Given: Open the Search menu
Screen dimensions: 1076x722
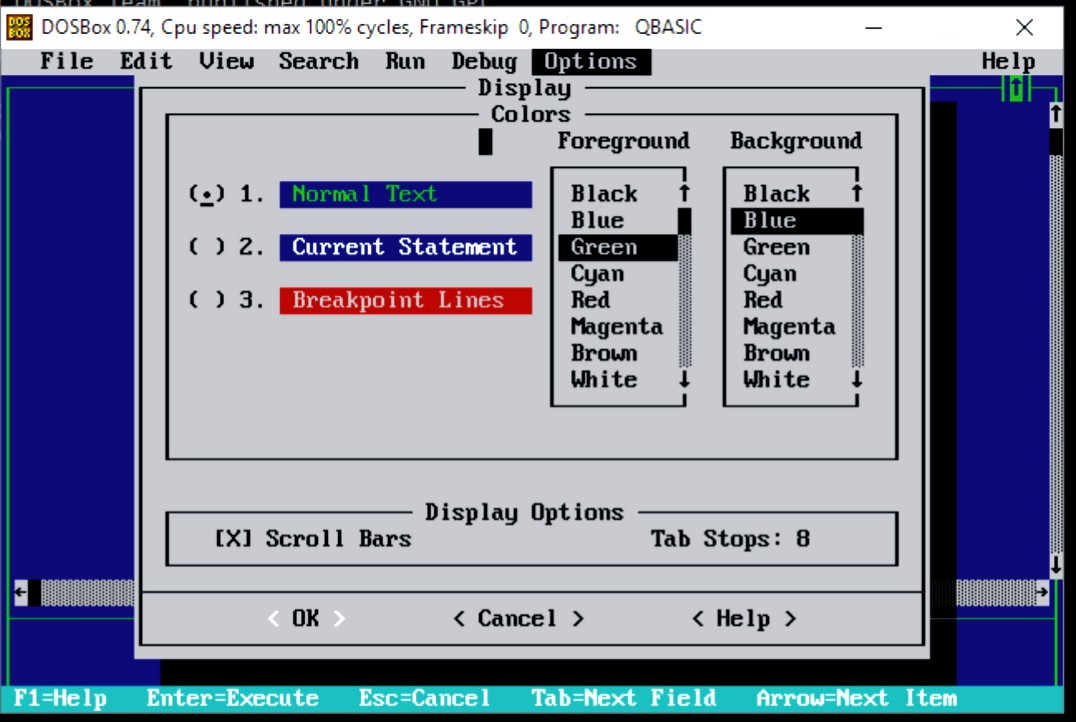Looking at the screenshot, I should [x=319, y=61].
